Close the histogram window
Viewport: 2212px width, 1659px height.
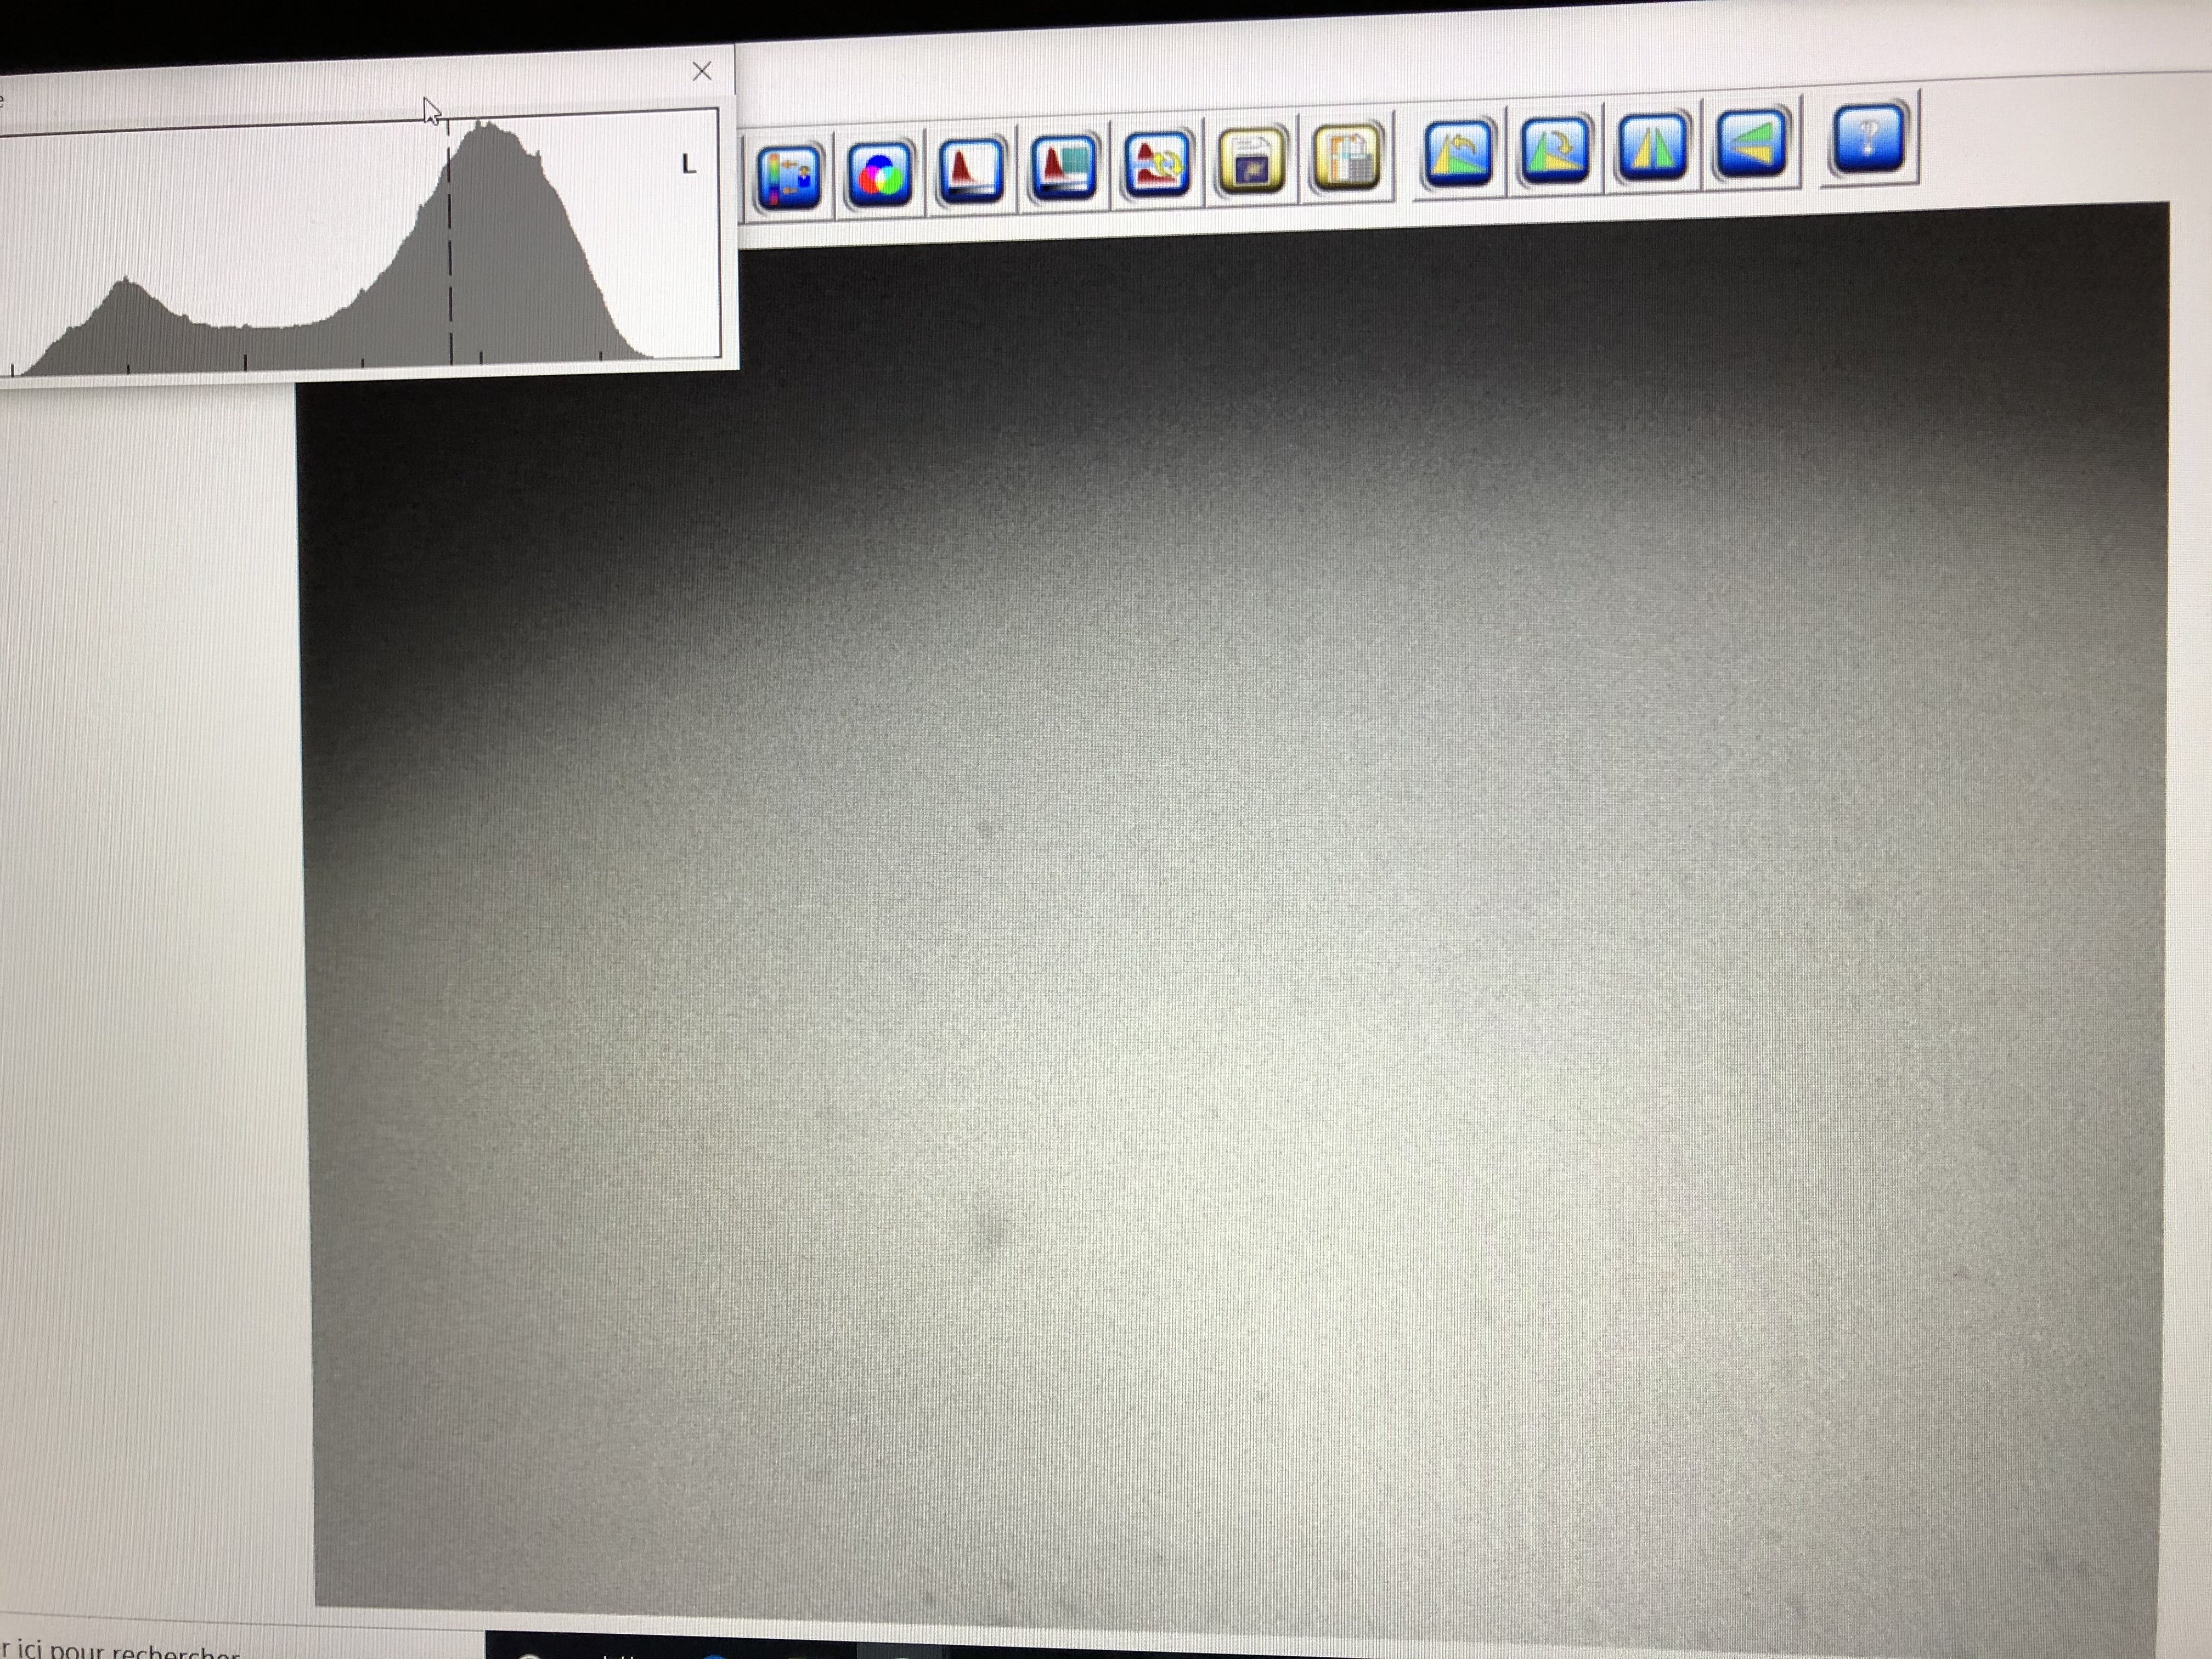coord(702,71)
